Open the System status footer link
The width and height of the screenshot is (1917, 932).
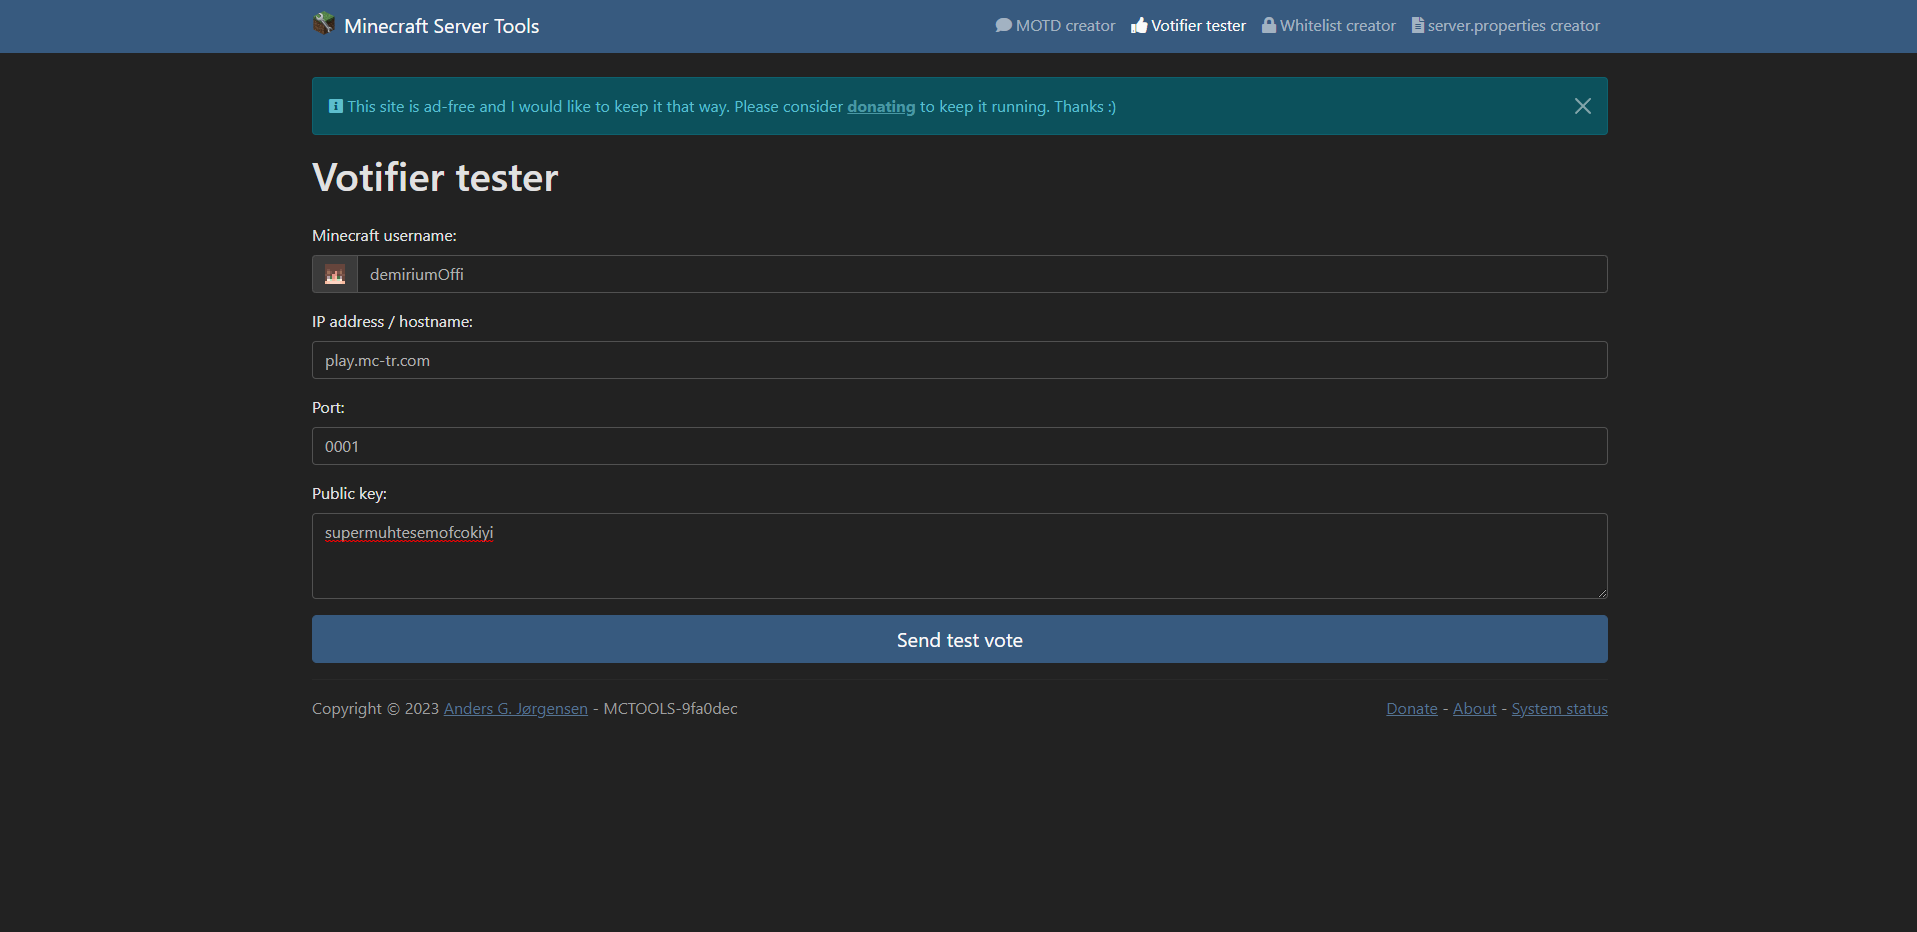click(x=1560, y=708)
